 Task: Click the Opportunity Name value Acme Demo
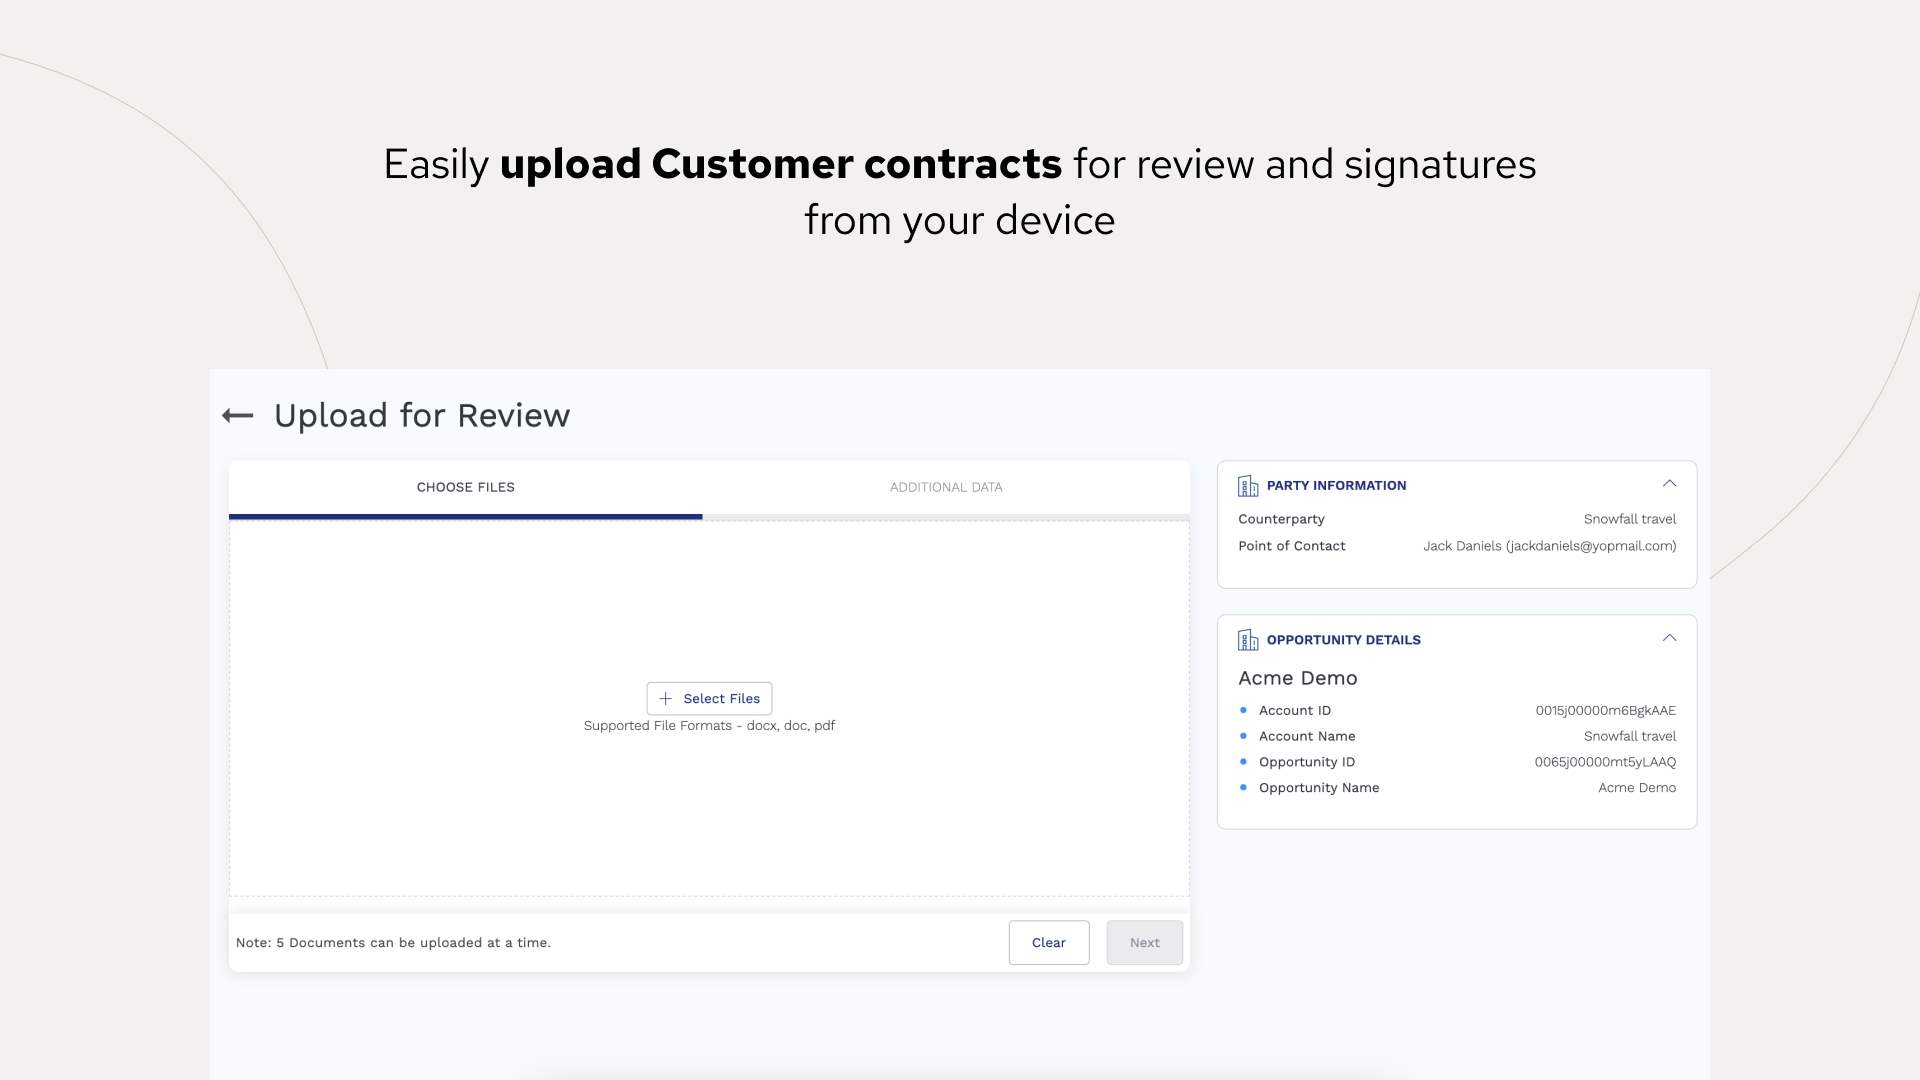tap(1637, 788)
